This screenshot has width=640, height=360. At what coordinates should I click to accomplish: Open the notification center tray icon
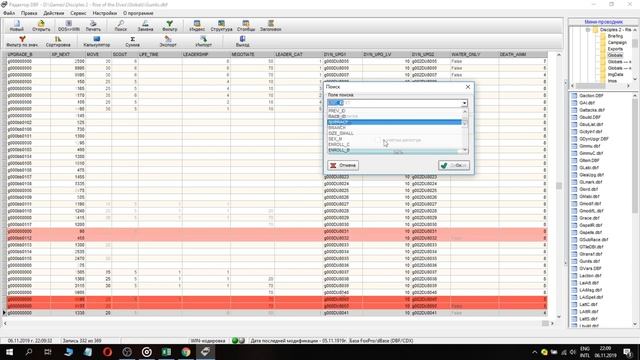pos(628,352)
